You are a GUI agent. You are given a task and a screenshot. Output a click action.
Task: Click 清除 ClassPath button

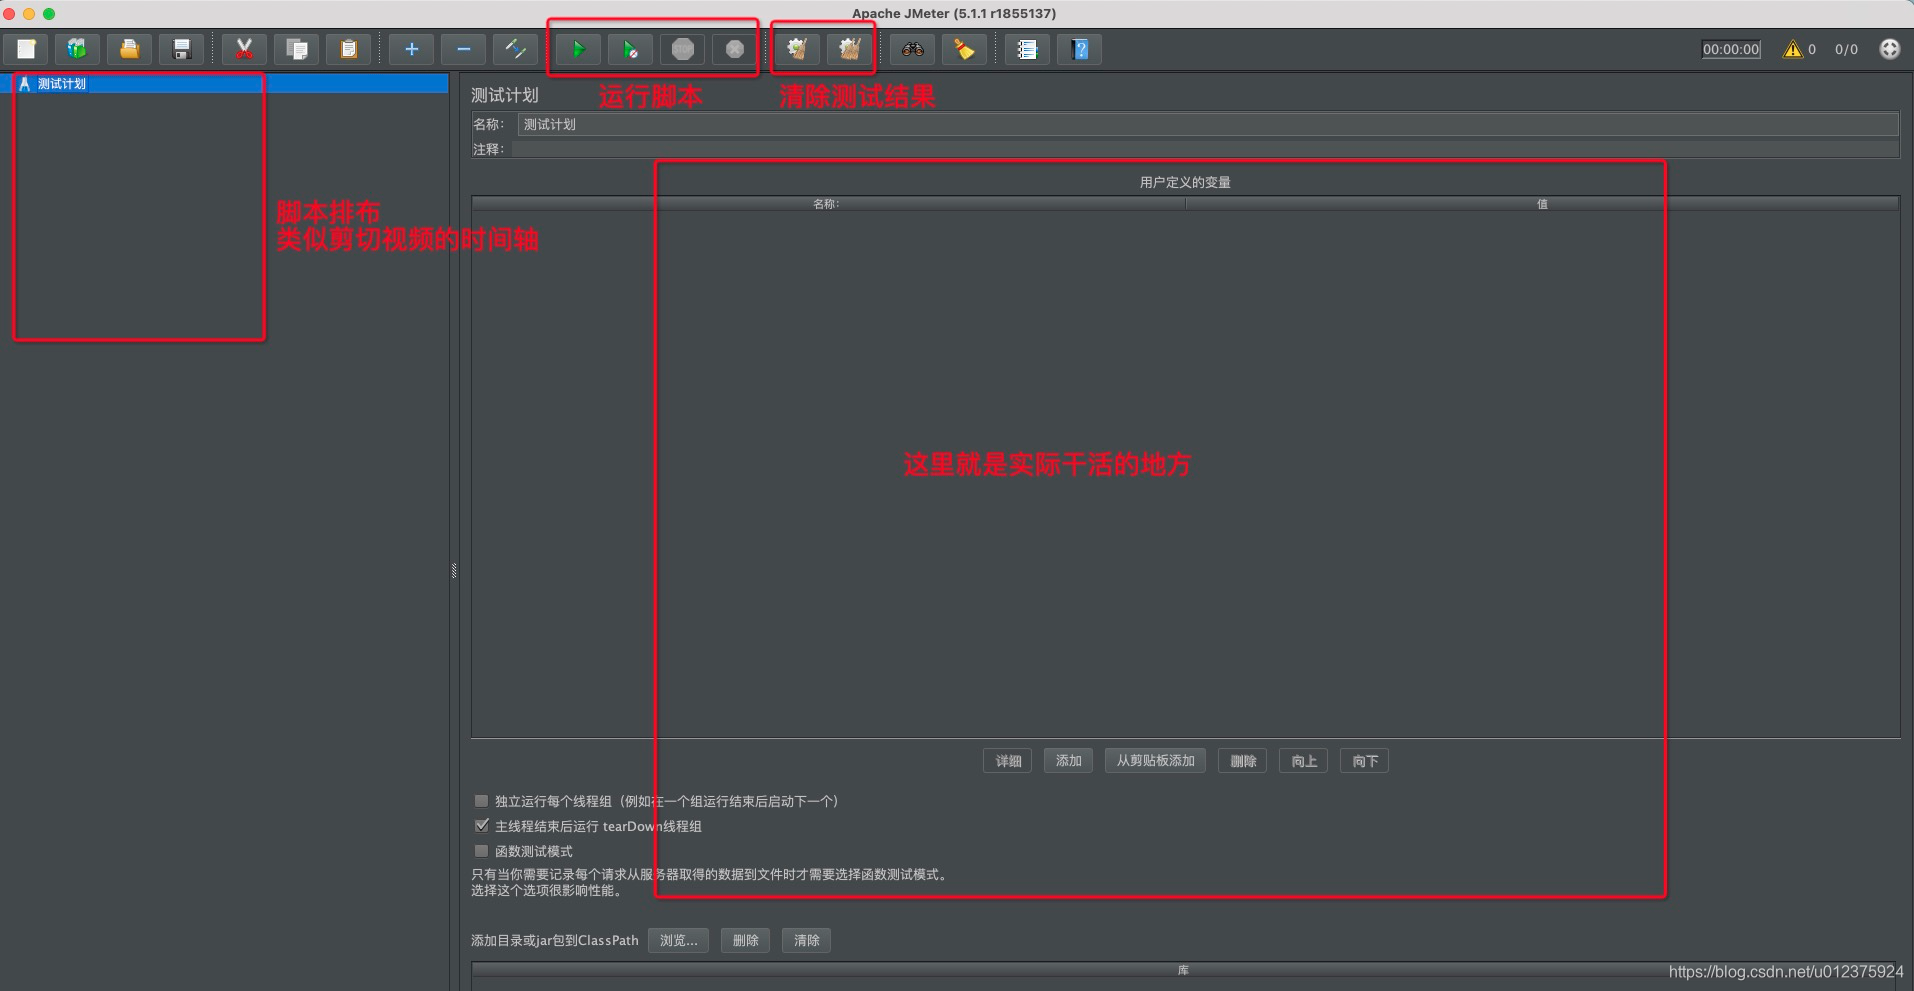pos(806,940)
